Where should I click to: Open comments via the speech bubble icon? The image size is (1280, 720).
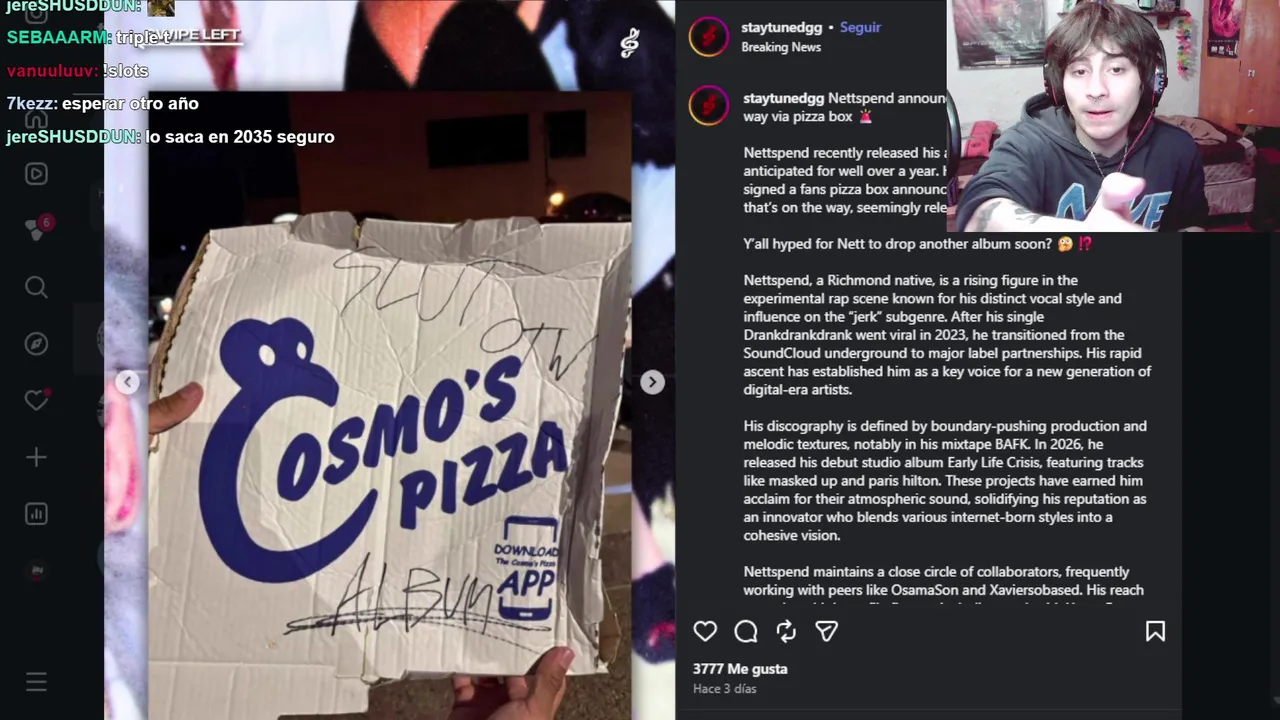point(746,631)
